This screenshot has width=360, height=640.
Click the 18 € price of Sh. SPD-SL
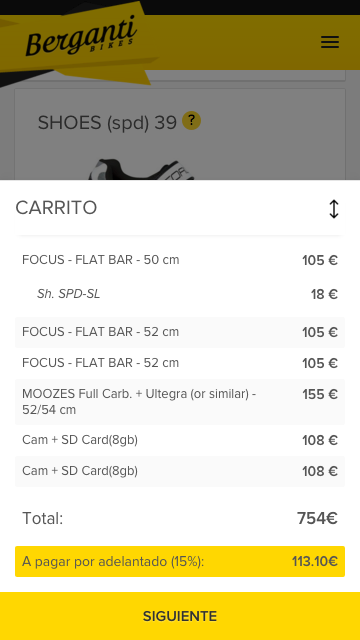point(324,294)
